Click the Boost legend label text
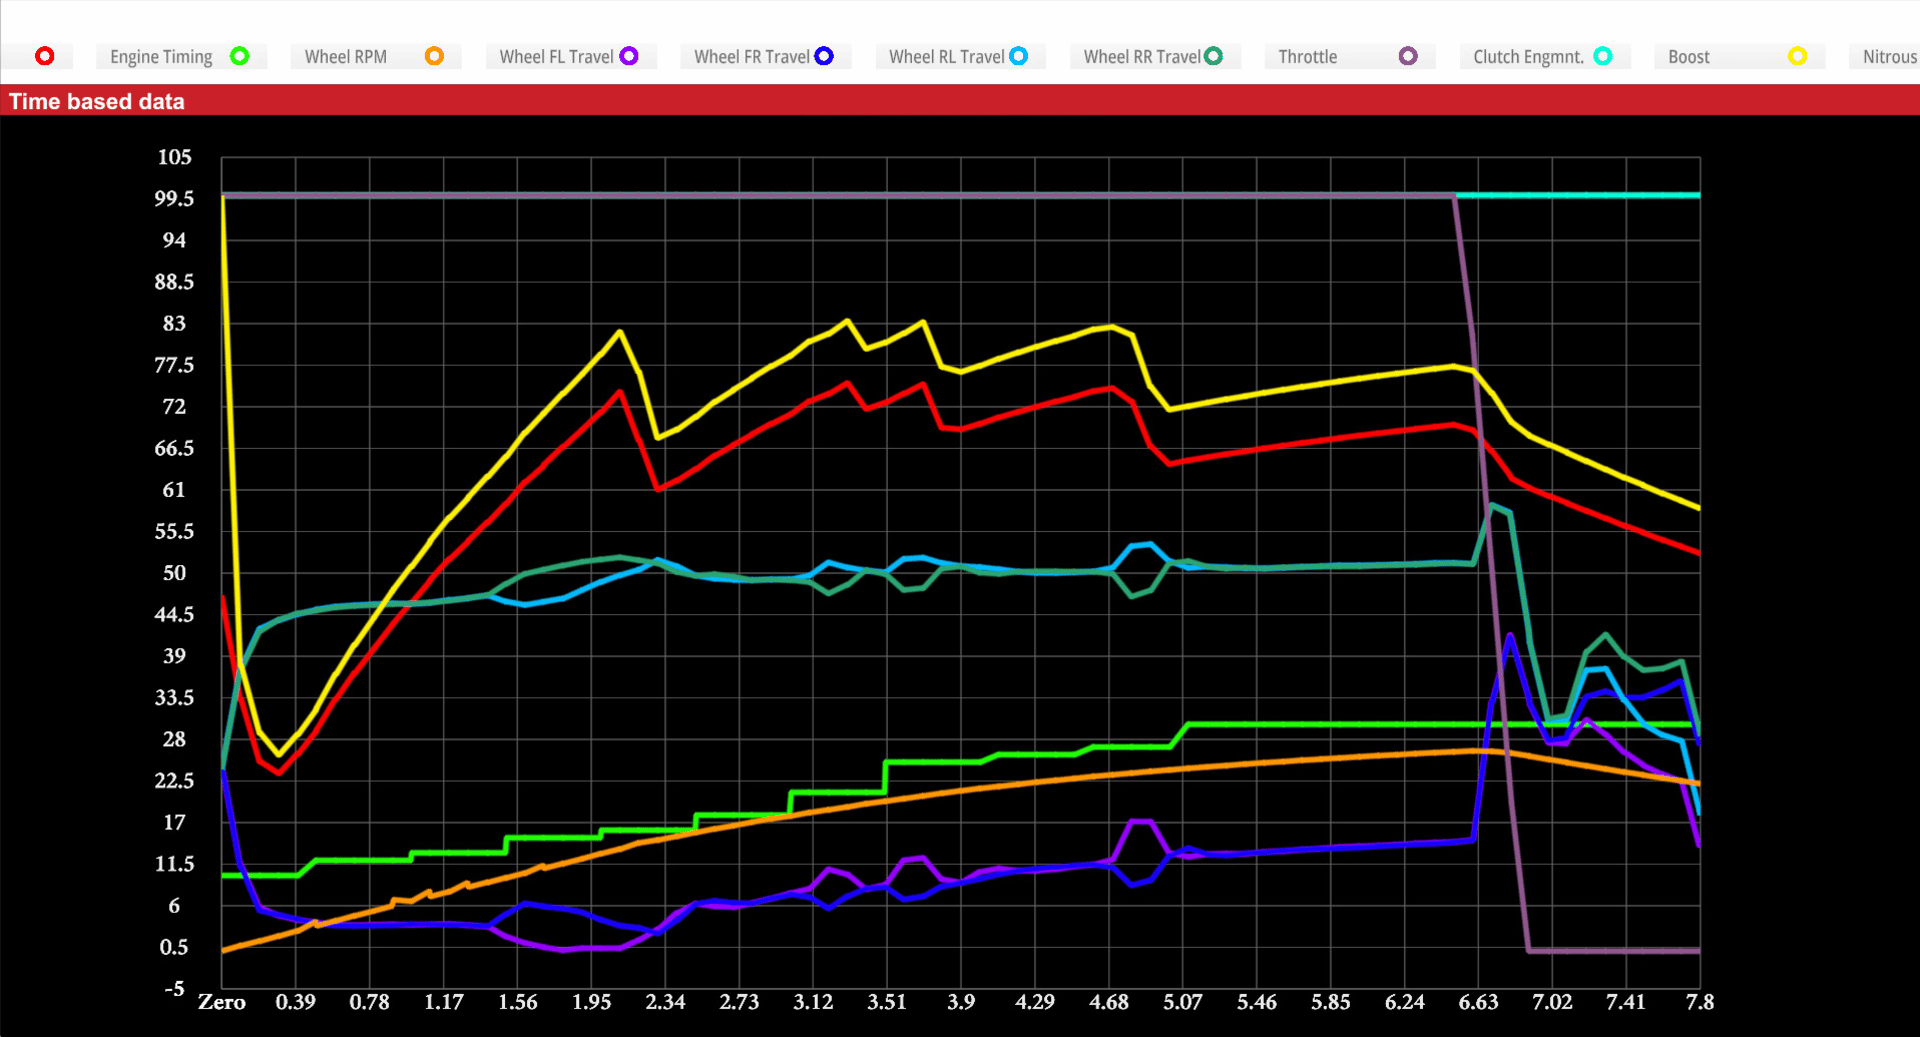This screenshot has width=1920, height=1037. (1688, 57)
